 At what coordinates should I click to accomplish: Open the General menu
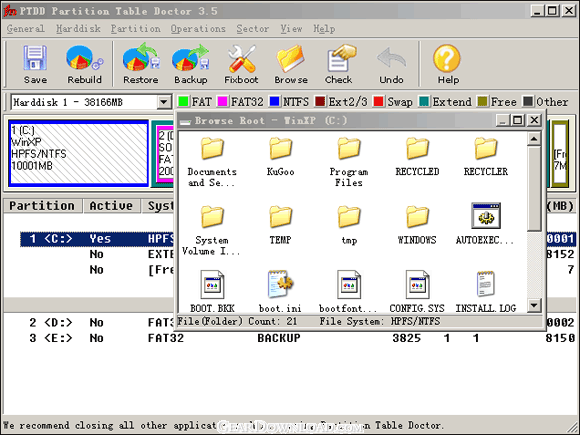tap(26, 29)
